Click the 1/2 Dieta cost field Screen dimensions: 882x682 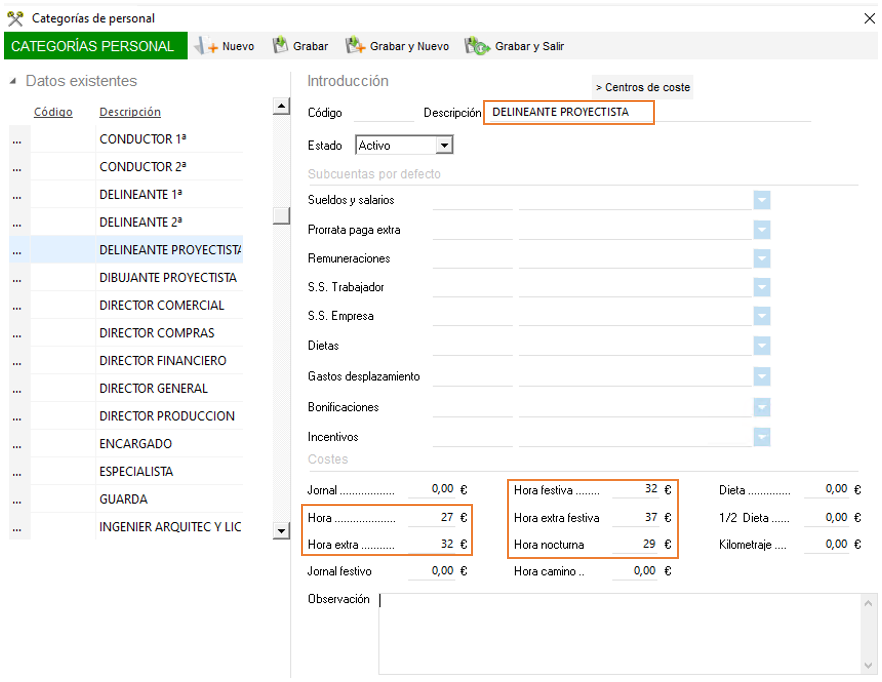[x=826, y=517]
